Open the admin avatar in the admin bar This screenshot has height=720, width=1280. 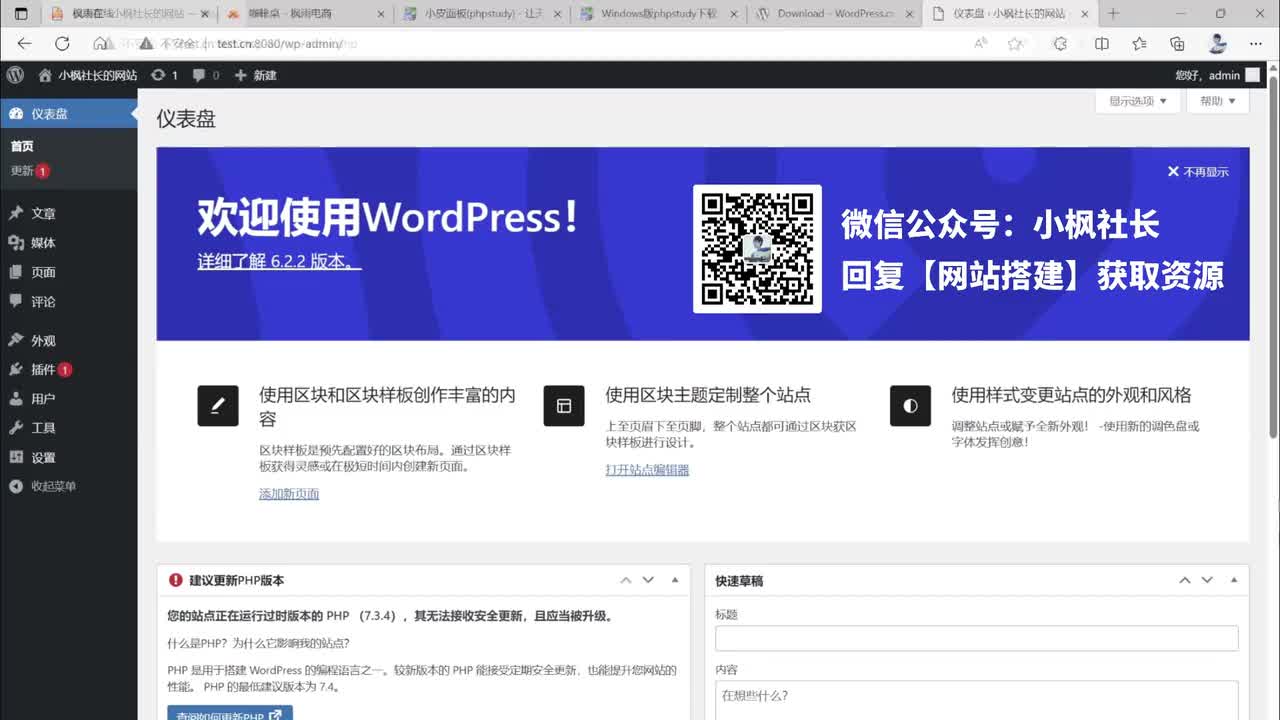[x=1252, y=75]
